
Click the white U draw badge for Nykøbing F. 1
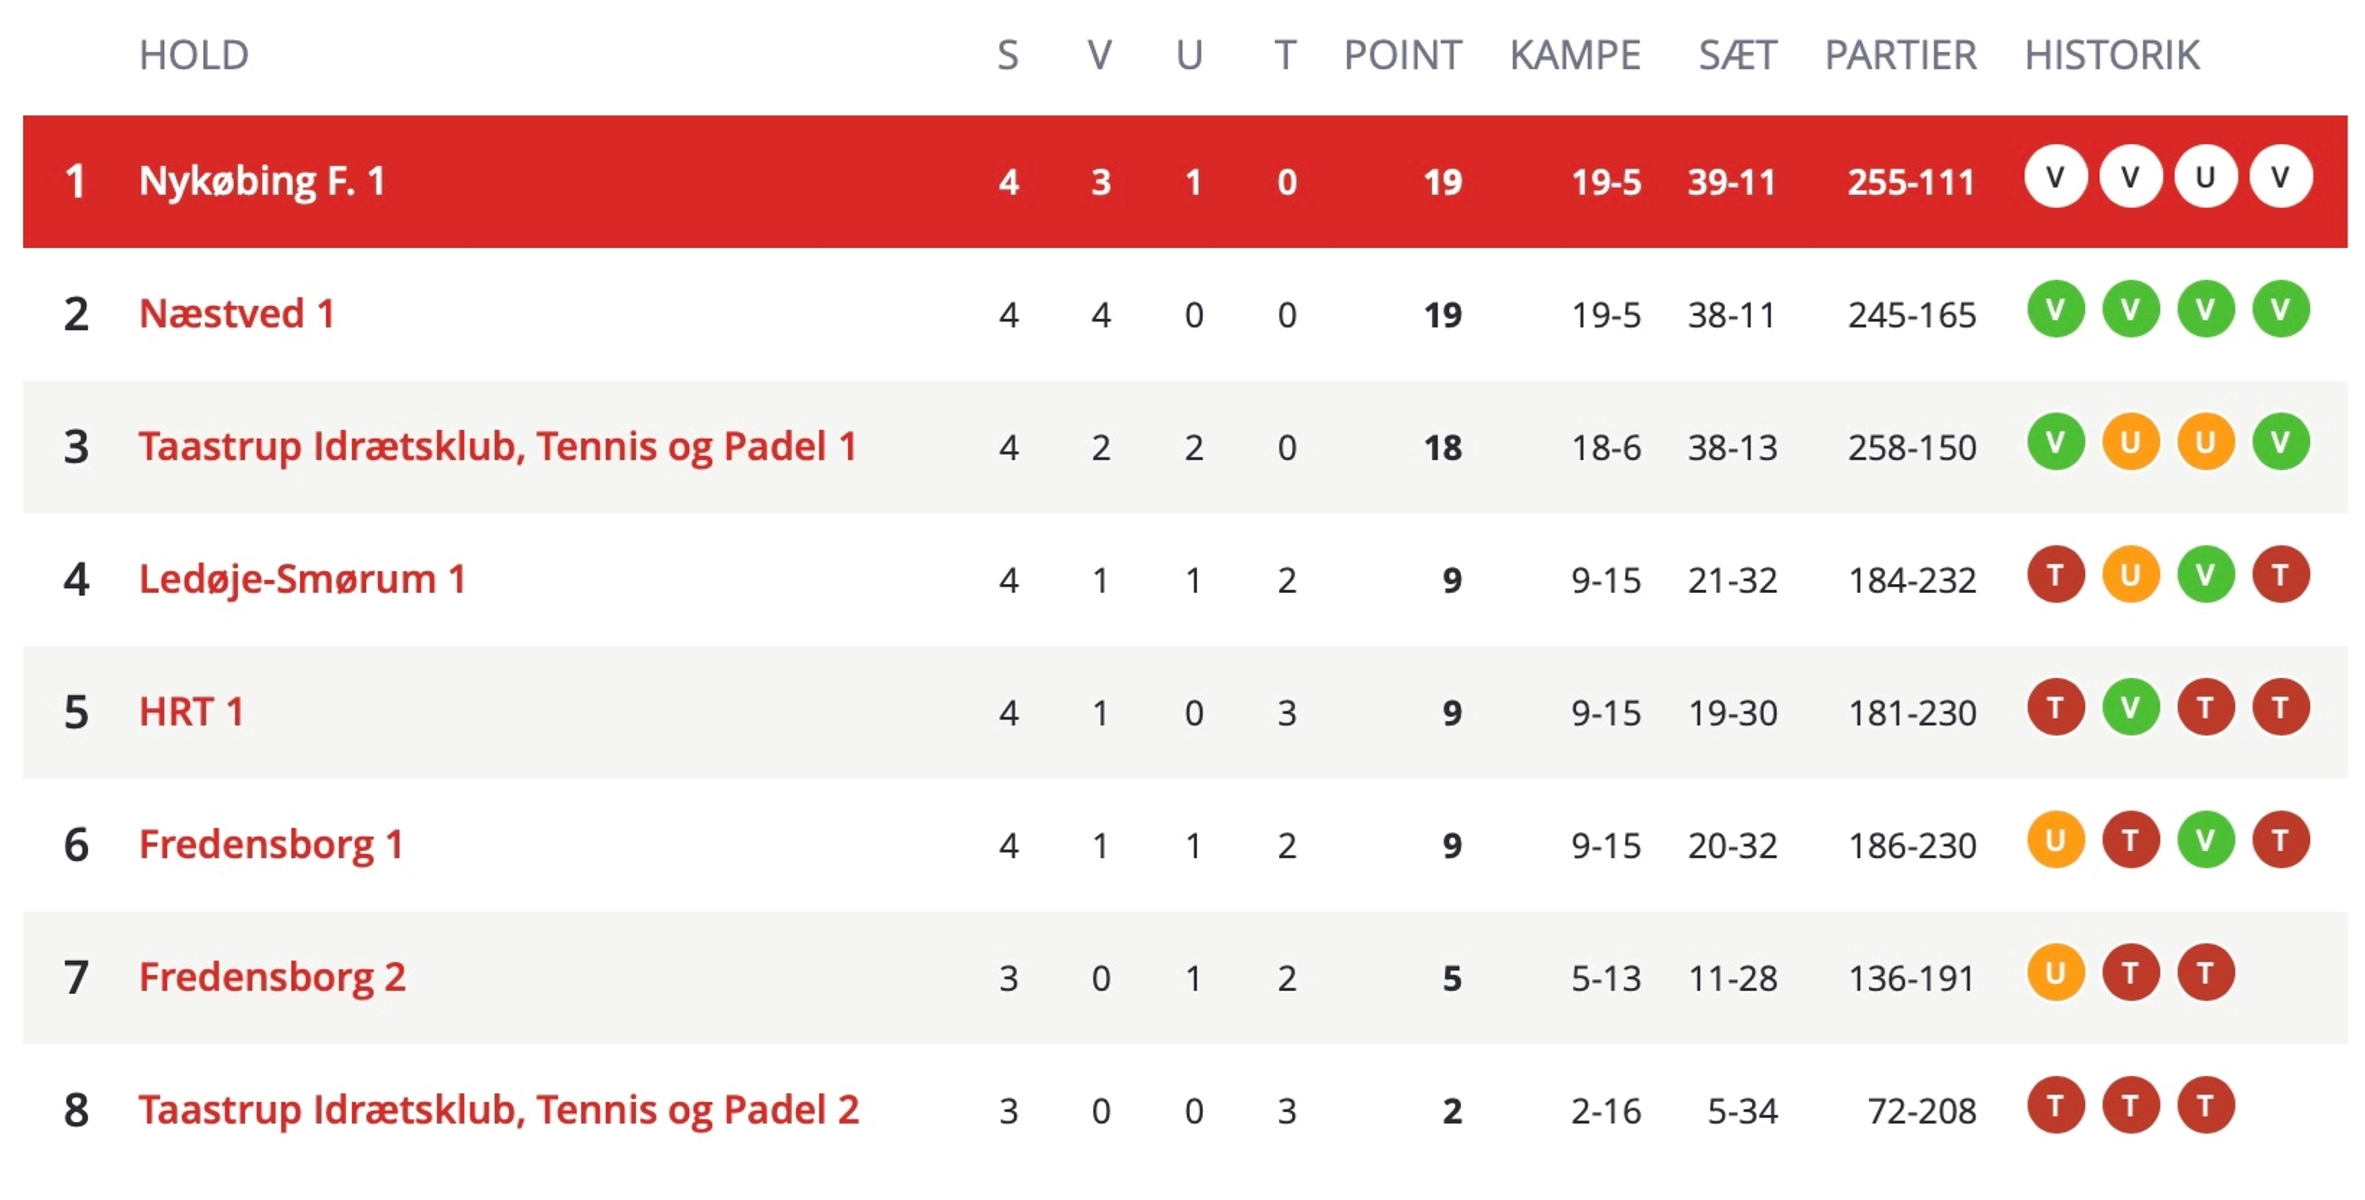(x=2205, y=177)
